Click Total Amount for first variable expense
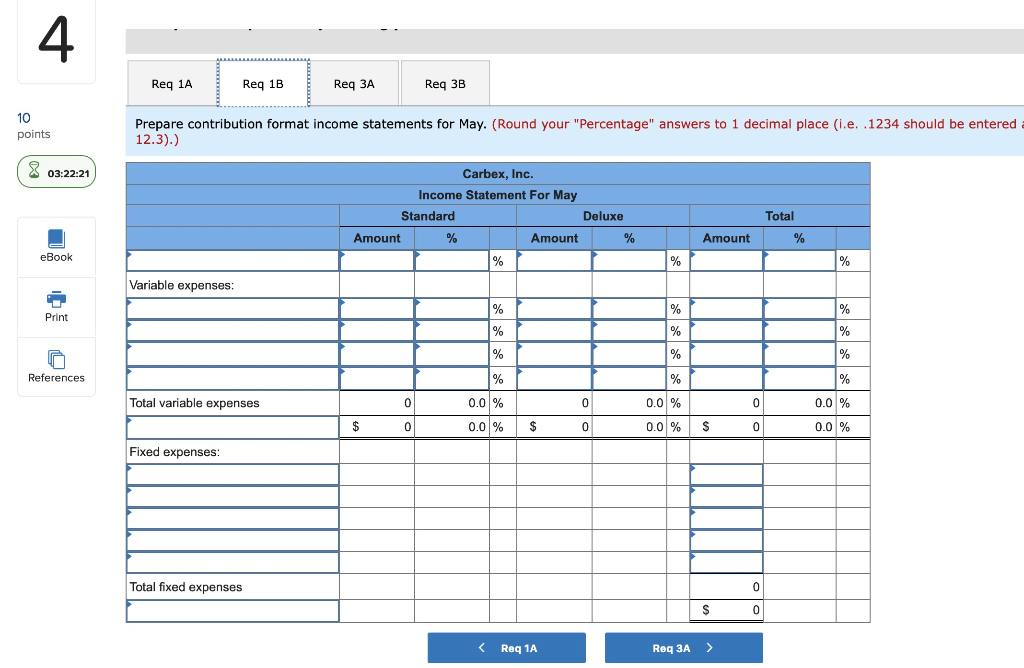This screenshot has height=668, width=1024. click(x=727, y=308)
